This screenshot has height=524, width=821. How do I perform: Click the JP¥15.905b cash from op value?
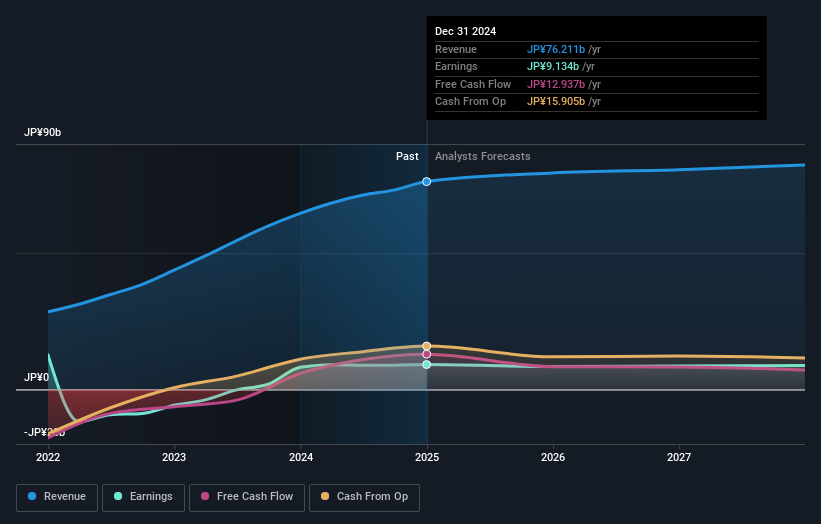tap(556, 102)
